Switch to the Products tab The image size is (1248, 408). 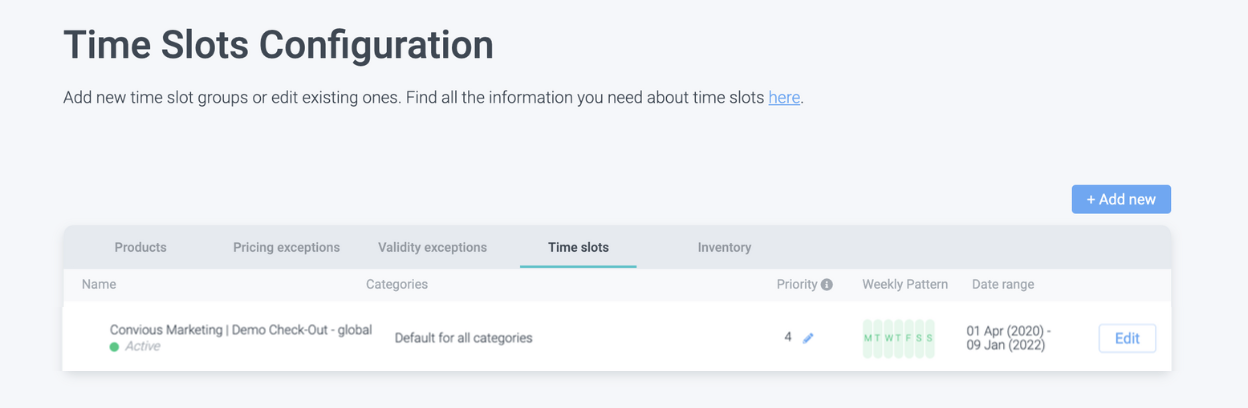point(140,247)
